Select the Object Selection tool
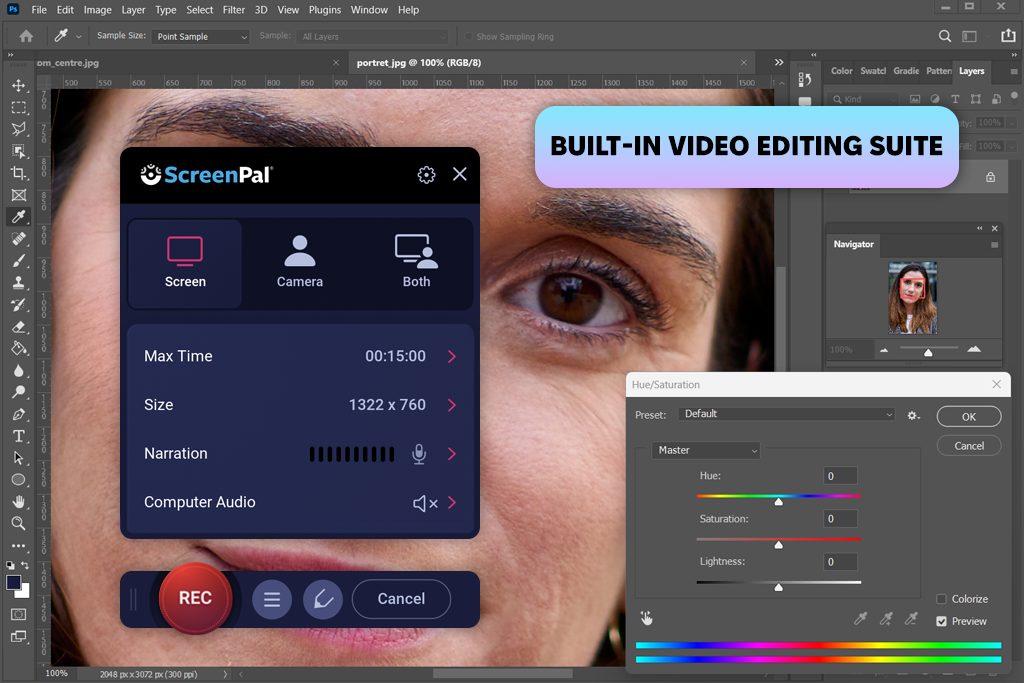Viewport: 1024px width, 683px height. (19, 151)
